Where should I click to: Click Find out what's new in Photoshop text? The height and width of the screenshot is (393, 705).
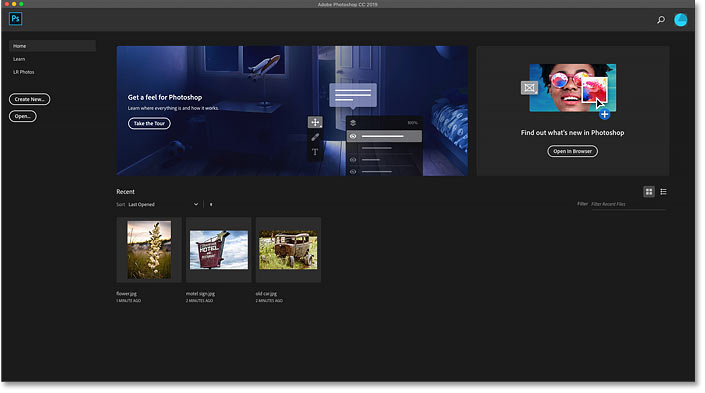coord(572,133)
